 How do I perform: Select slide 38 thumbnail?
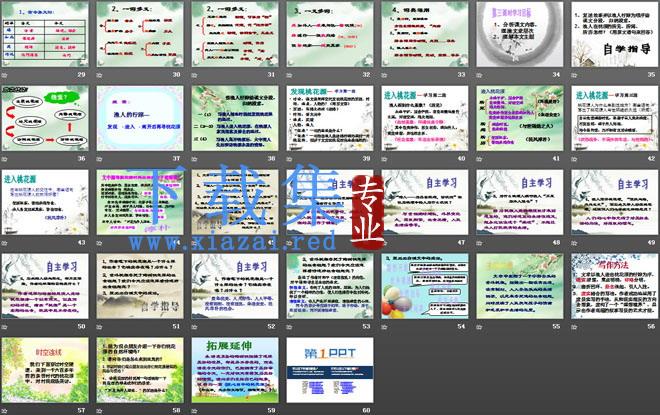235,118
